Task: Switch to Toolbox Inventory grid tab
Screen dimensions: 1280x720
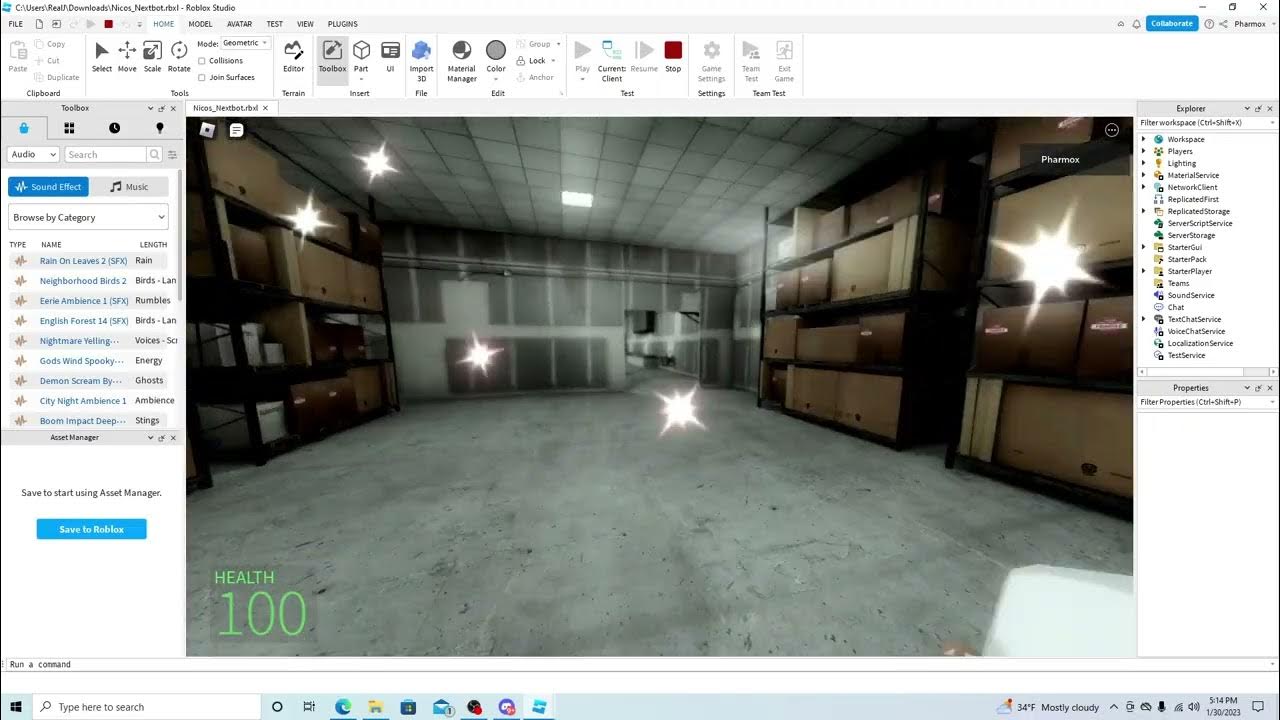Action: click(69, 128)
